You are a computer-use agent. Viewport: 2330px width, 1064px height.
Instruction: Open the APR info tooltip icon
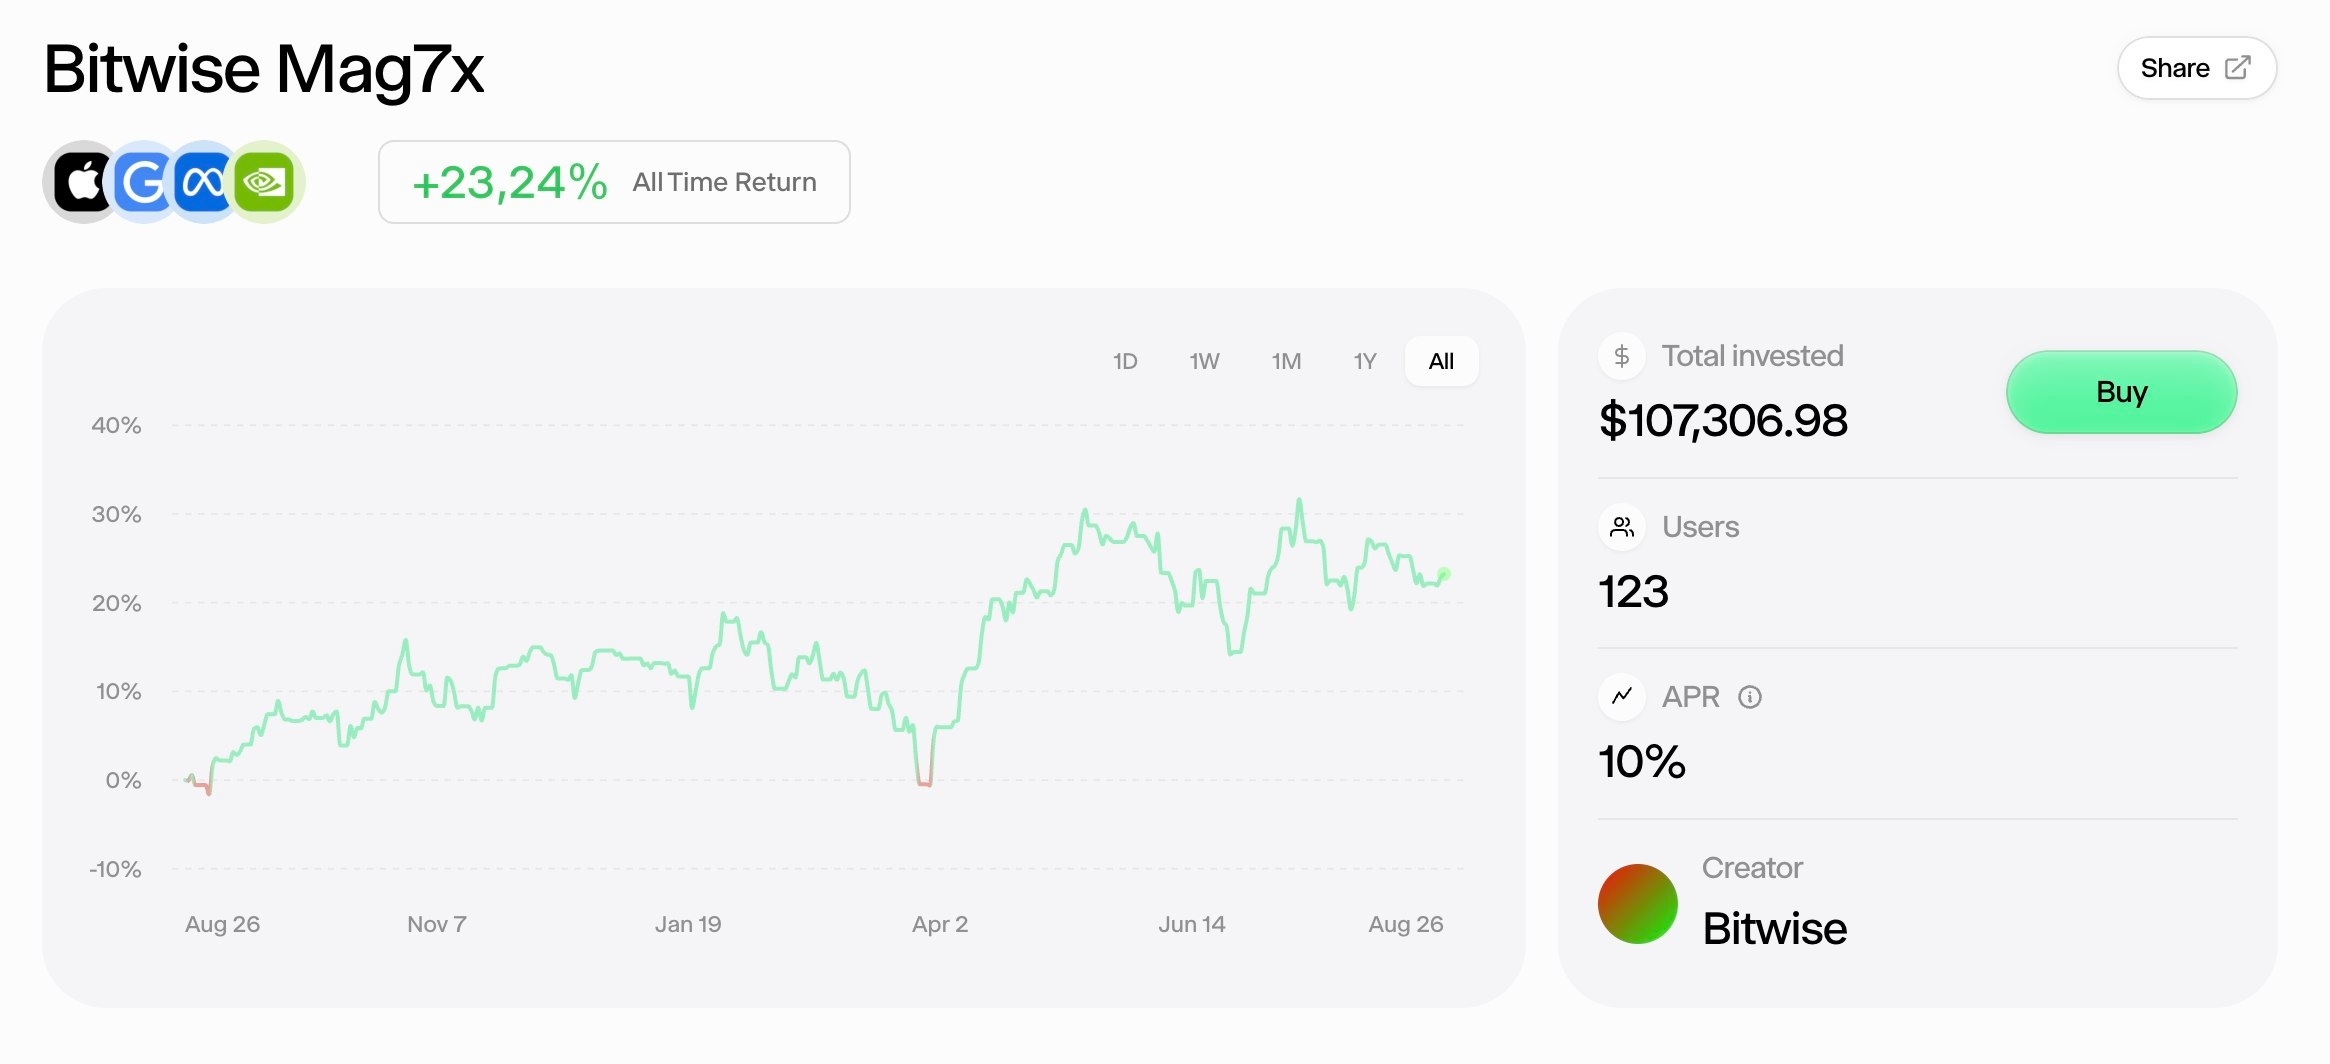(1750, 697)
